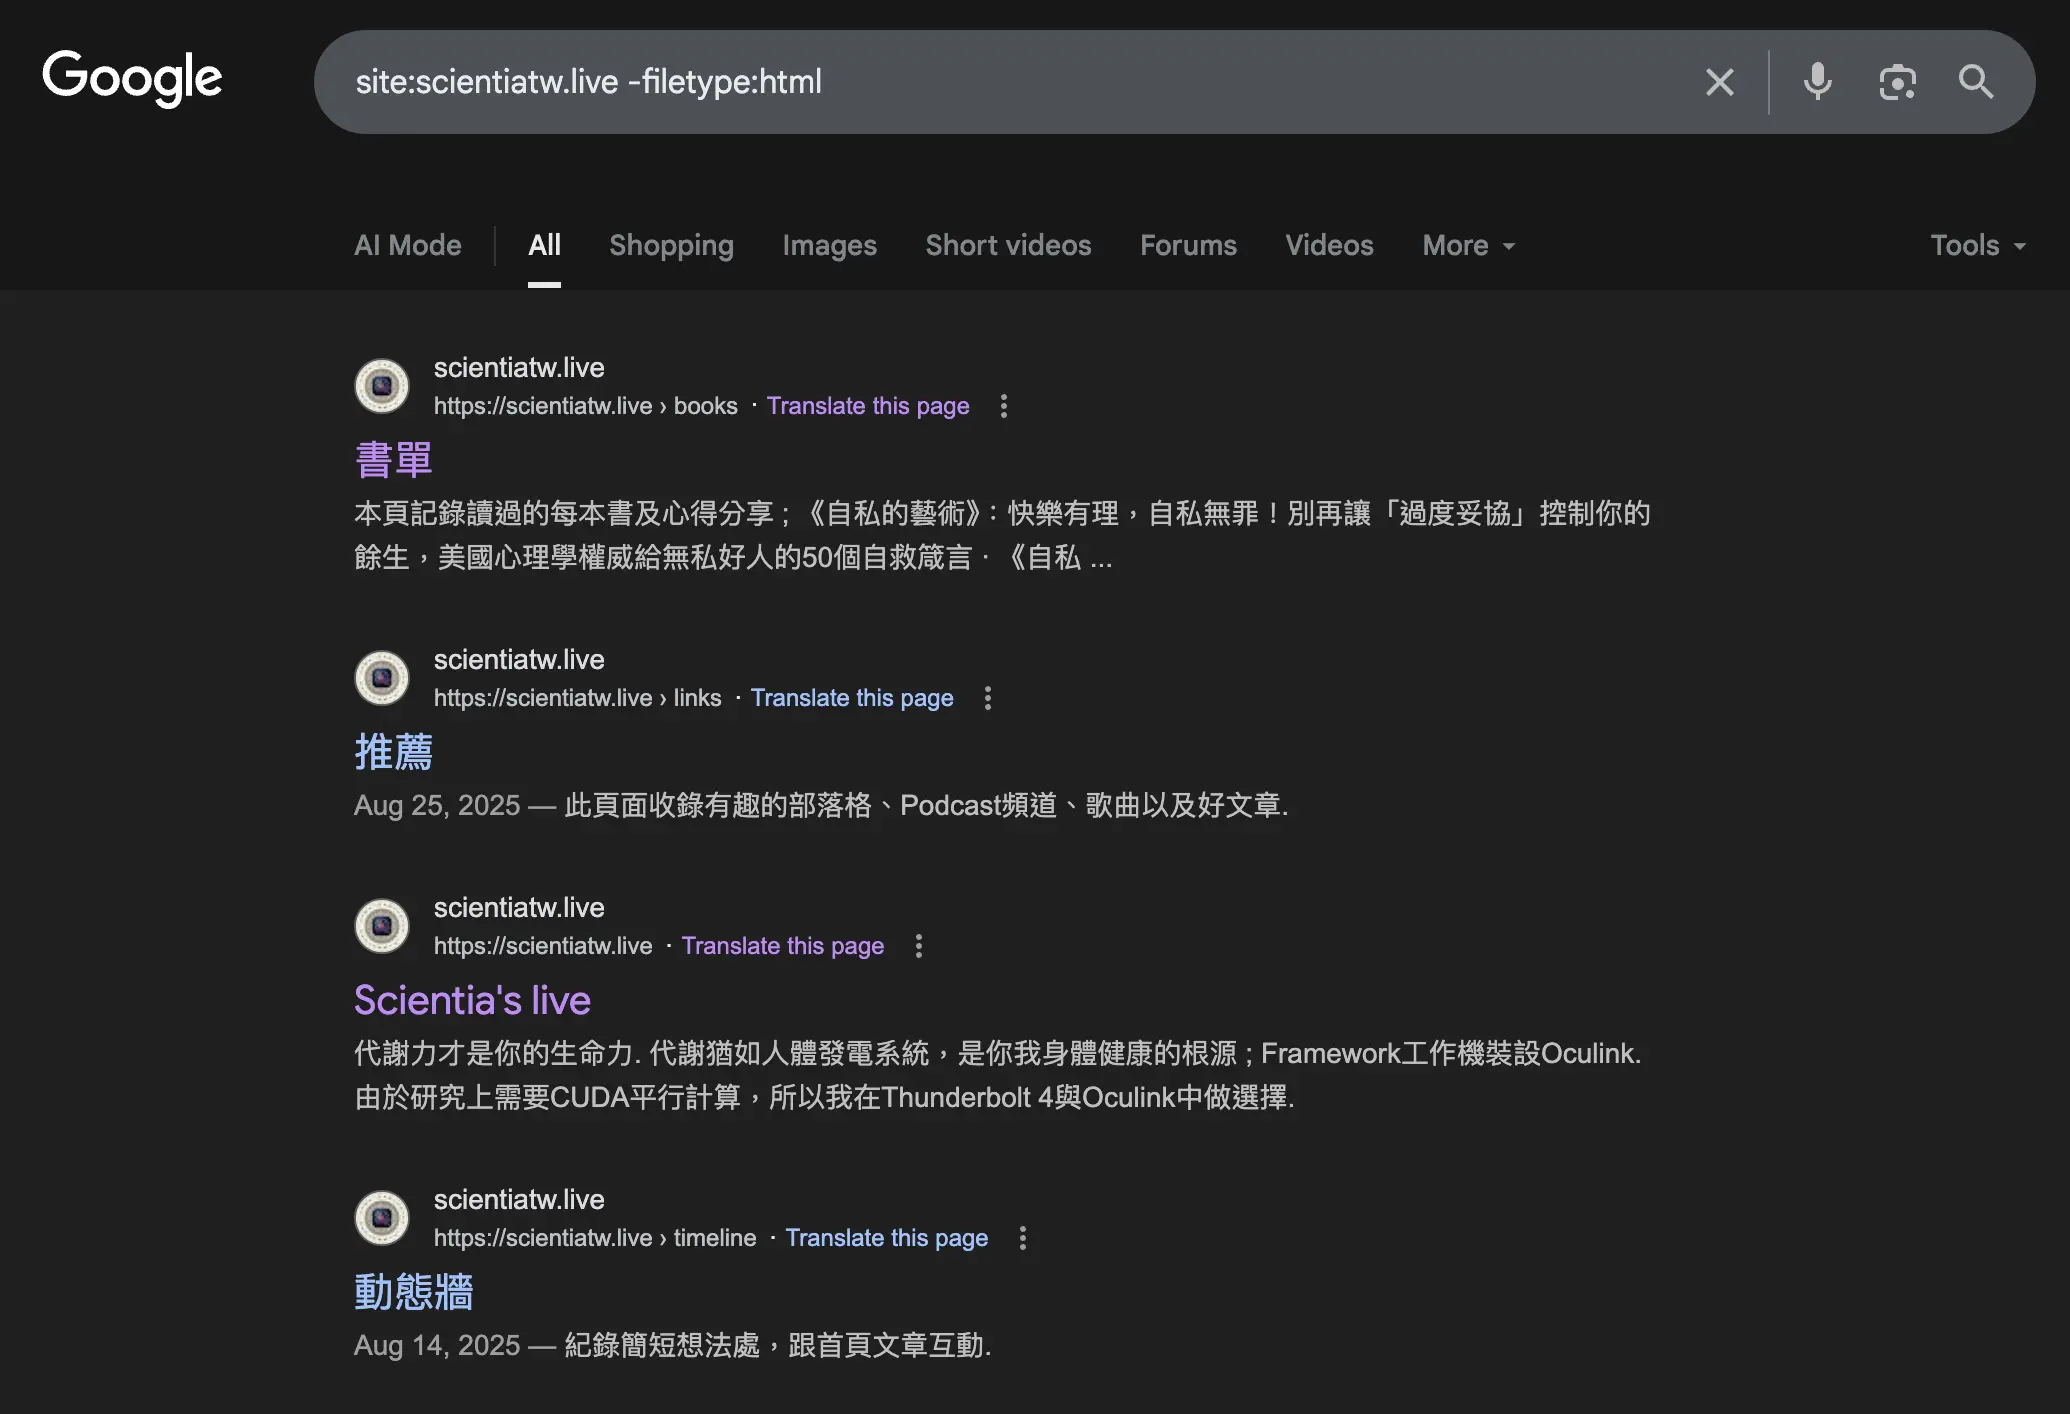Viewport: 2070px width, 1414px height.
Task: Start voice search with microphone icon
Action: (1817, 82)
